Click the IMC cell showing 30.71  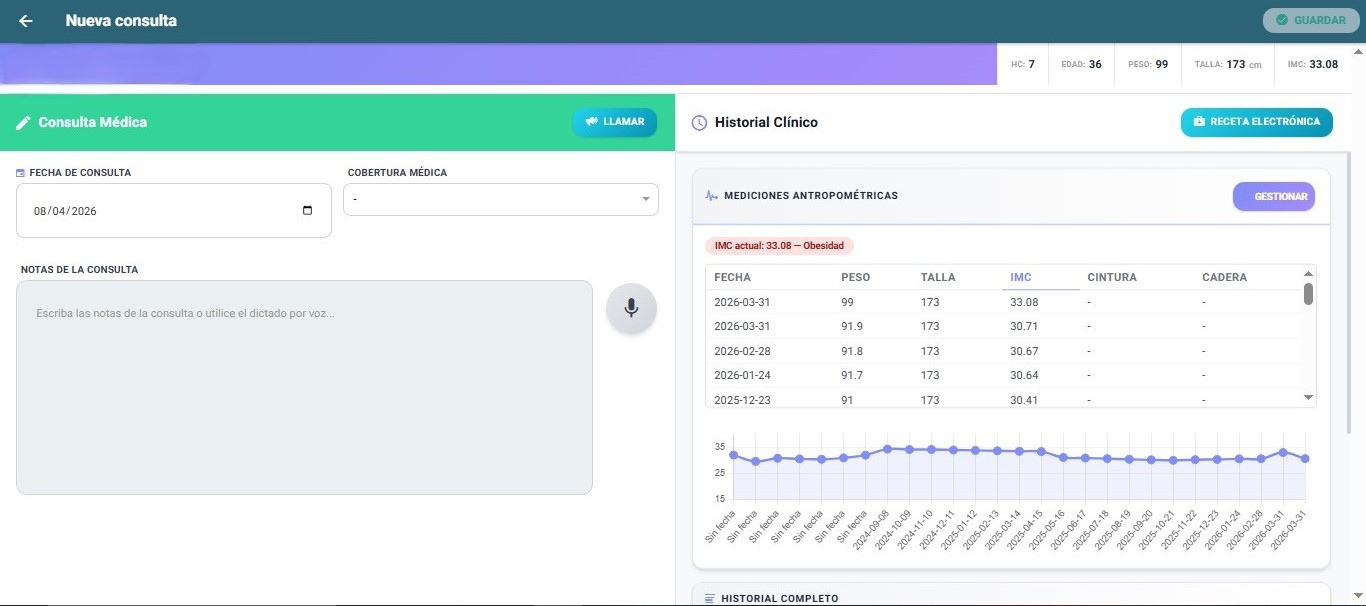(x=1024, y=327)
